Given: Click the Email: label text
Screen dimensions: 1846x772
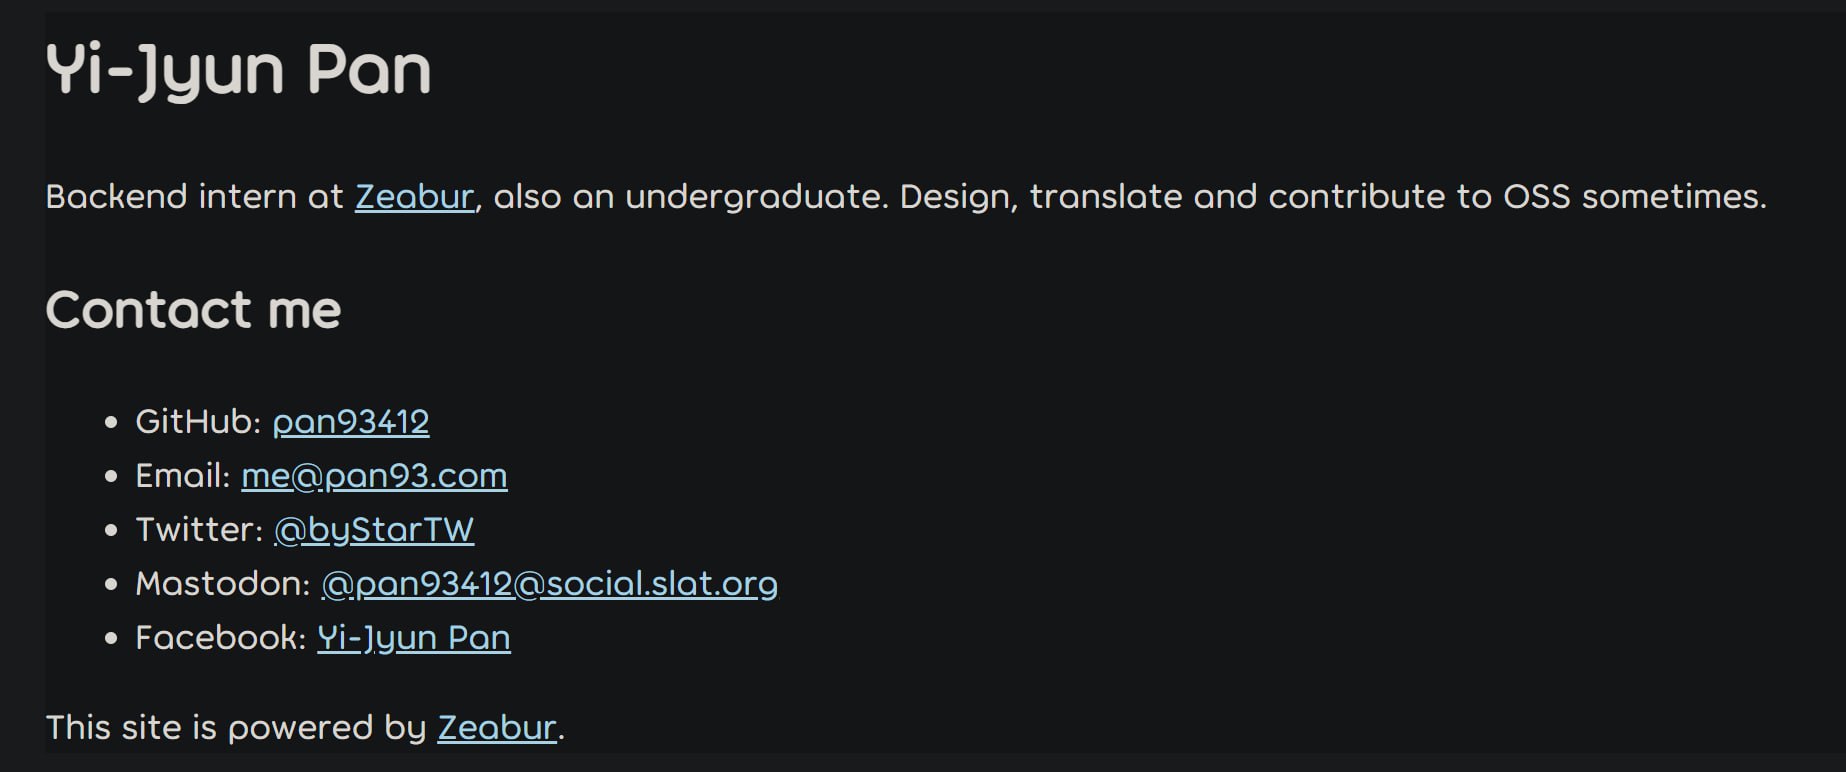Looking at the screenshot, I should tap(183, 476).
